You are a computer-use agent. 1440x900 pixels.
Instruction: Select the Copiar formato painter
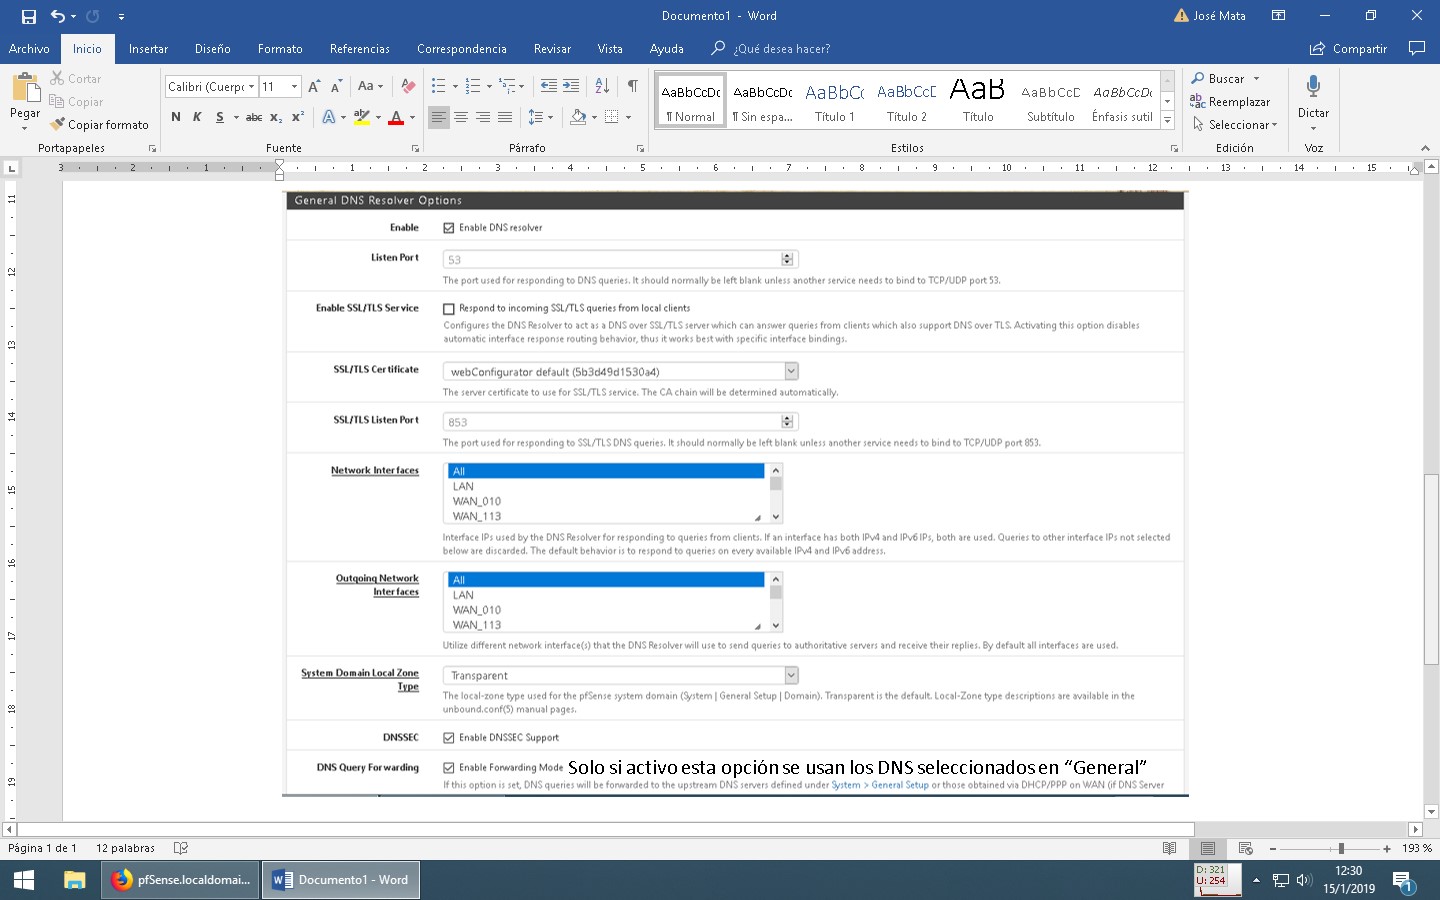[x=99, y=125]
